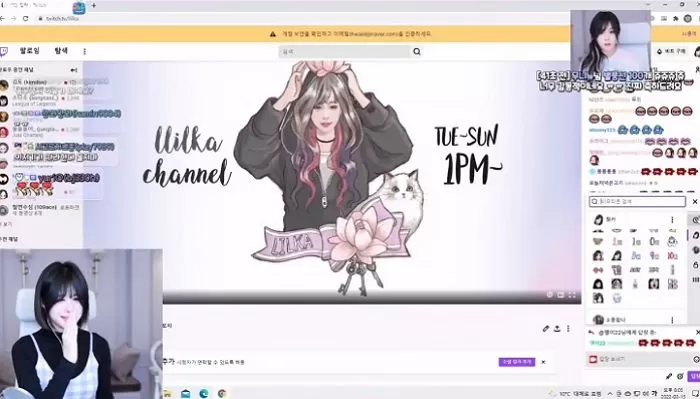Open options for the second emote section

[x=672, y=320]
